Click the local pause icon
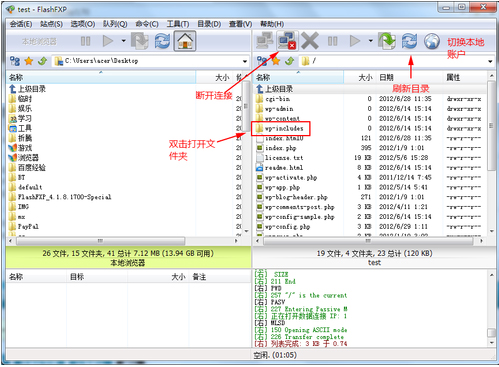 [85, 41]
